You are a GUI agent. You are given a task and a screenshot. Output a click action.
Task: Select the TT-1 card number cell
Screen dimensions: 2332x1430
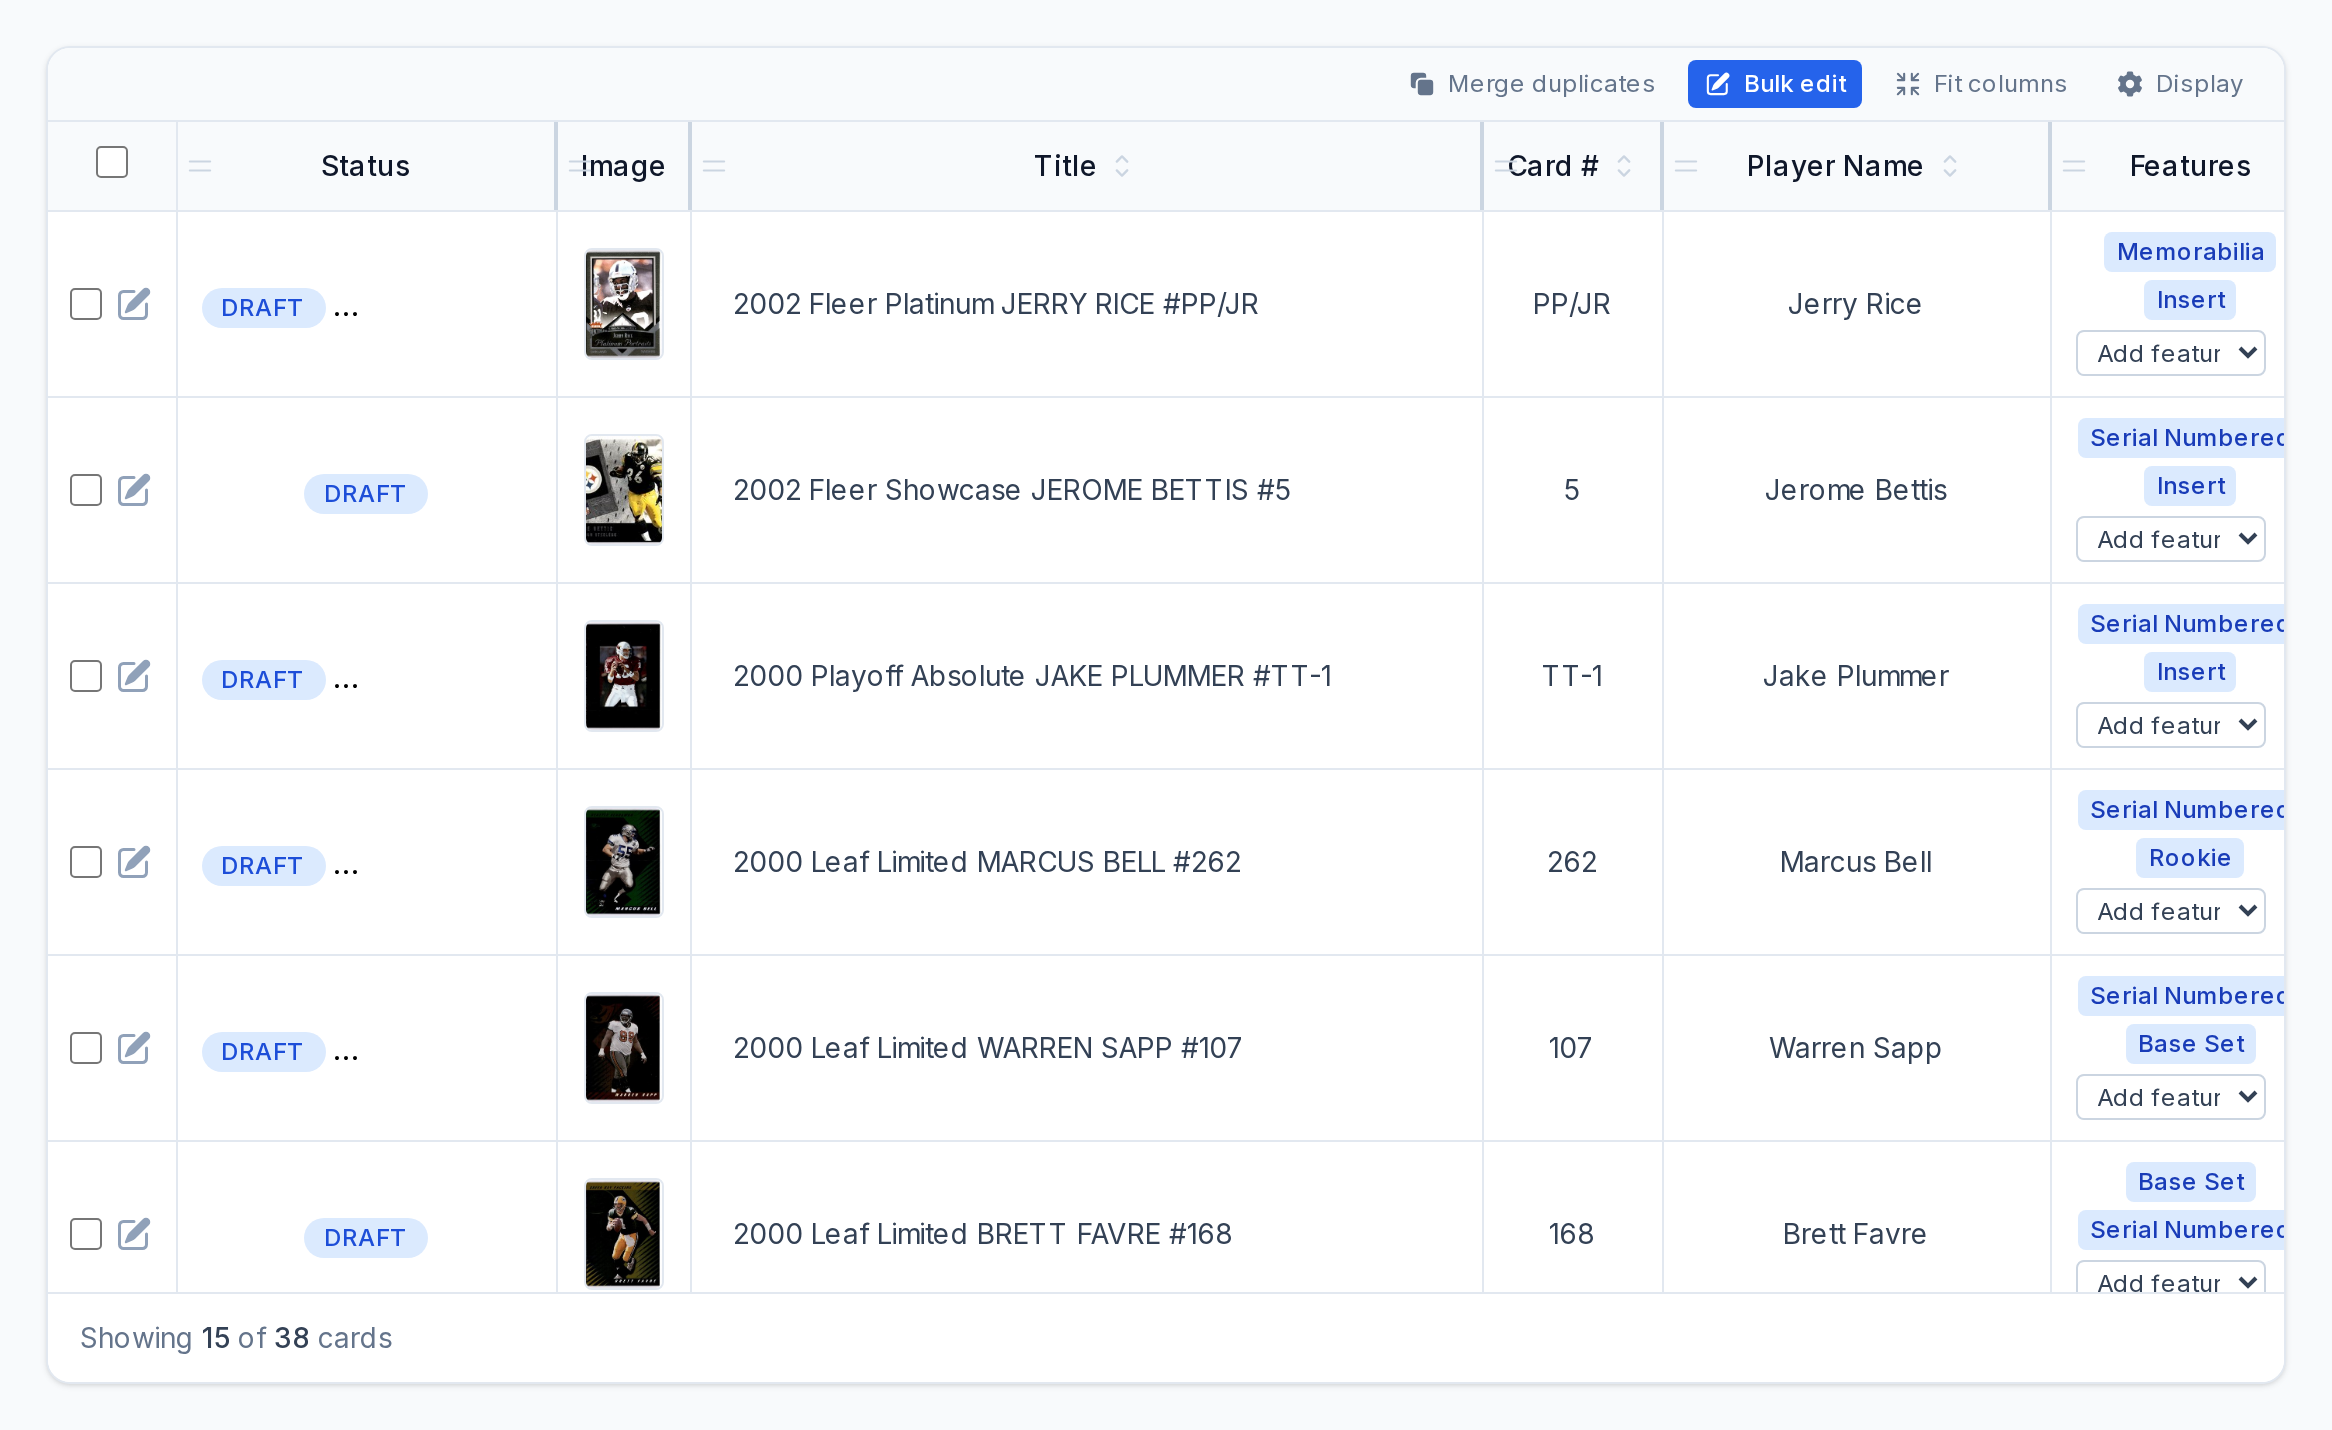click(x=1572, y=676)
